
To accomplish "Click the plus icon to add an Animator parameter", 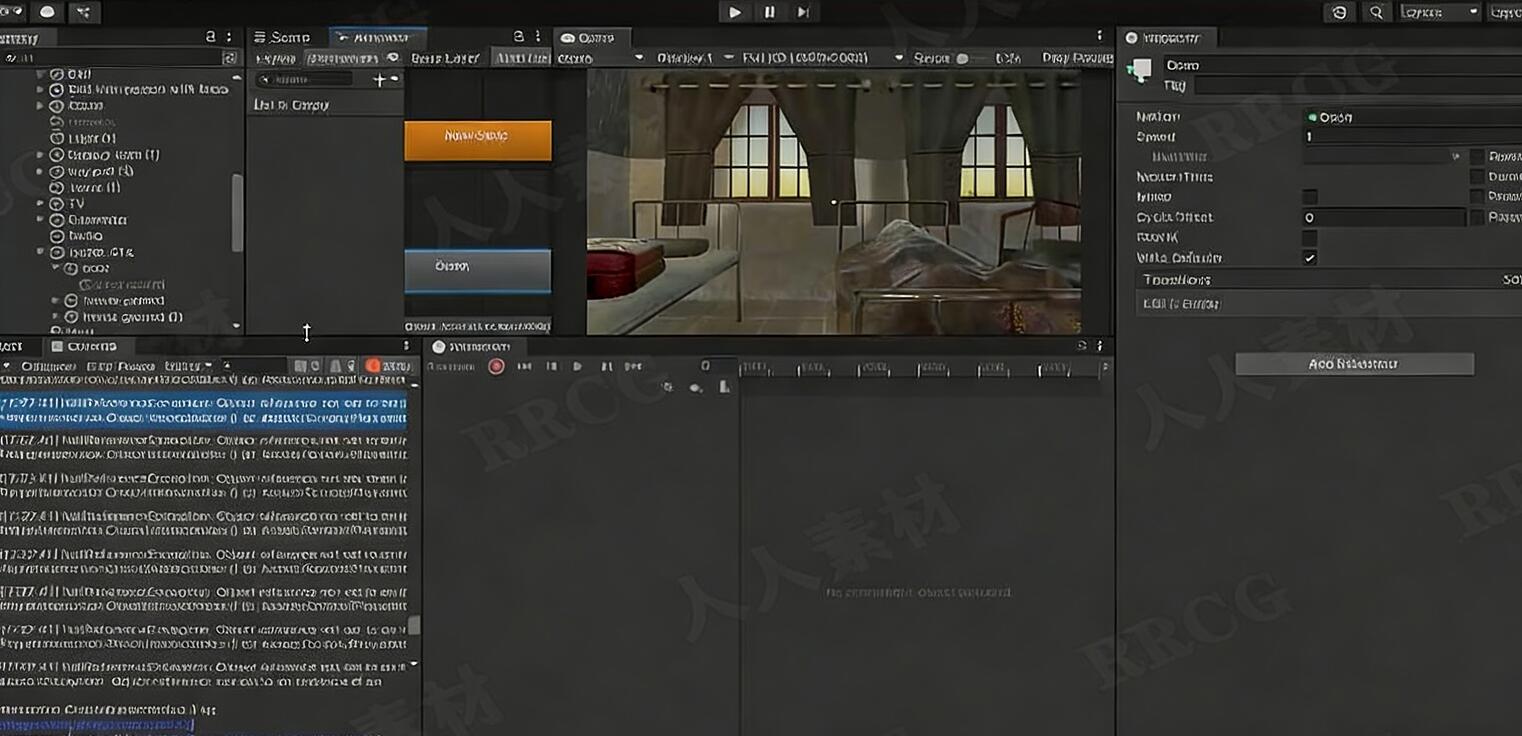I will pos(380,79).
